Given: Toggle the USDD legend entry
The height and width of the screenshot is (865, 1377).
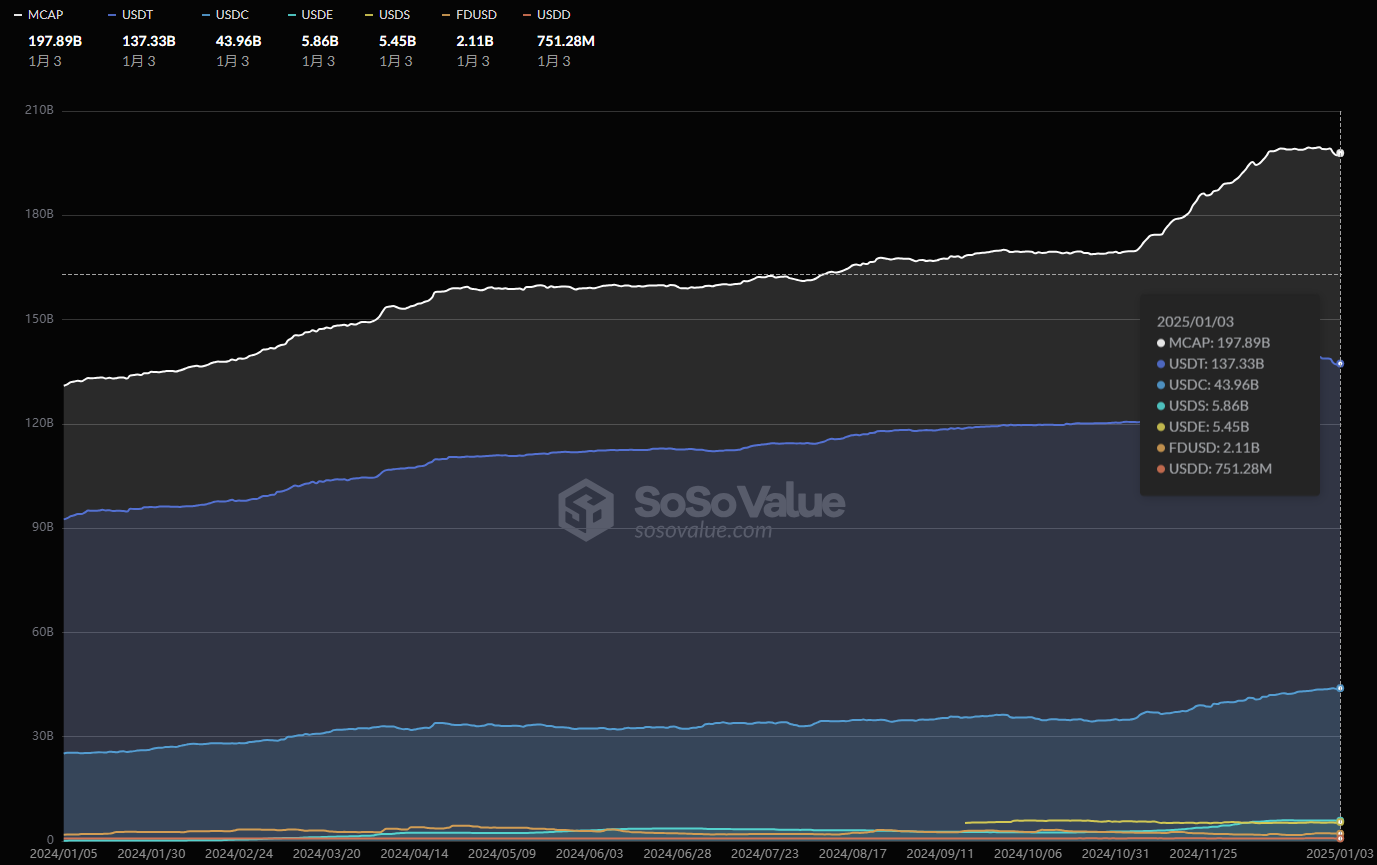Looking at the screenshot, I should pyautogui.click(x=548, y=15).
